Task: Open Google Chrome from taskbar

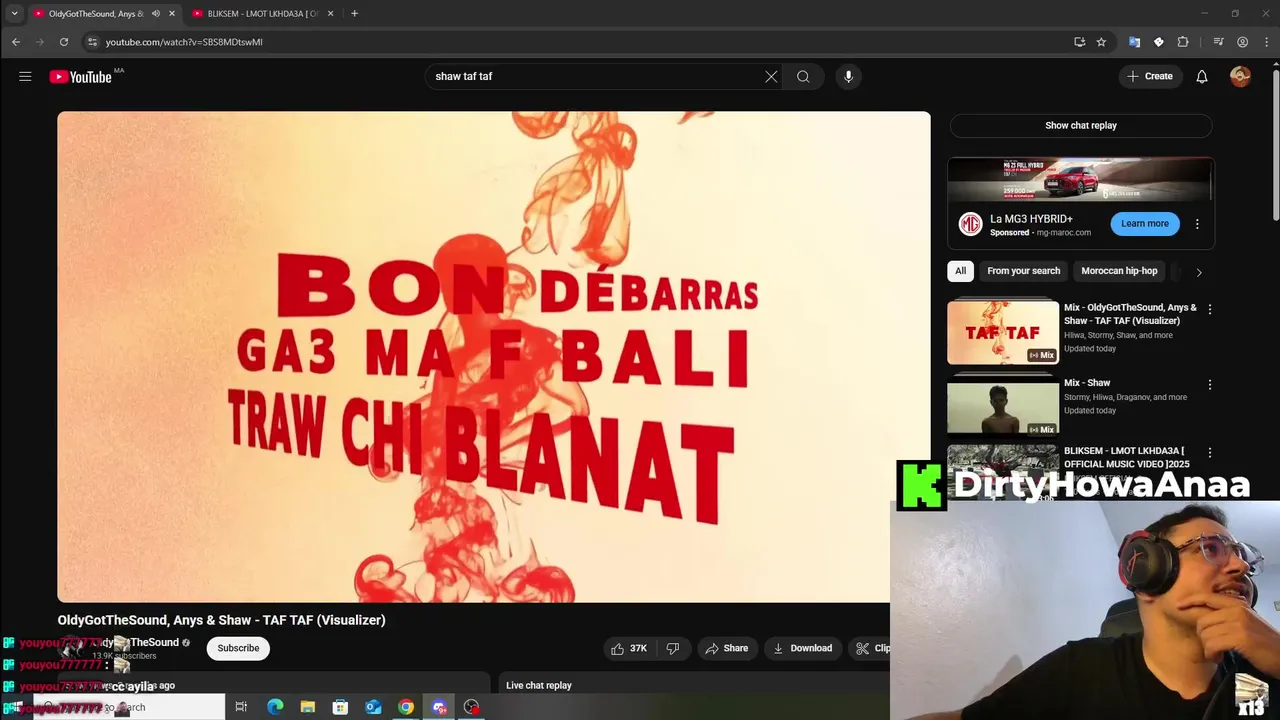Action: pos(406,707)
